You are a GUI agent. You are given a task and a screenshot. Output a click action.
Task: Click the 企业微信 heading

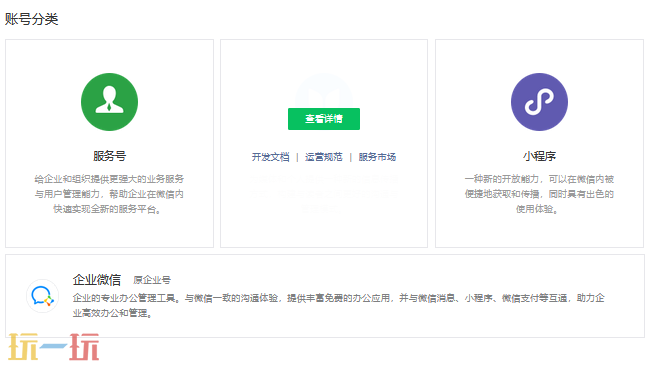(97, 279)
